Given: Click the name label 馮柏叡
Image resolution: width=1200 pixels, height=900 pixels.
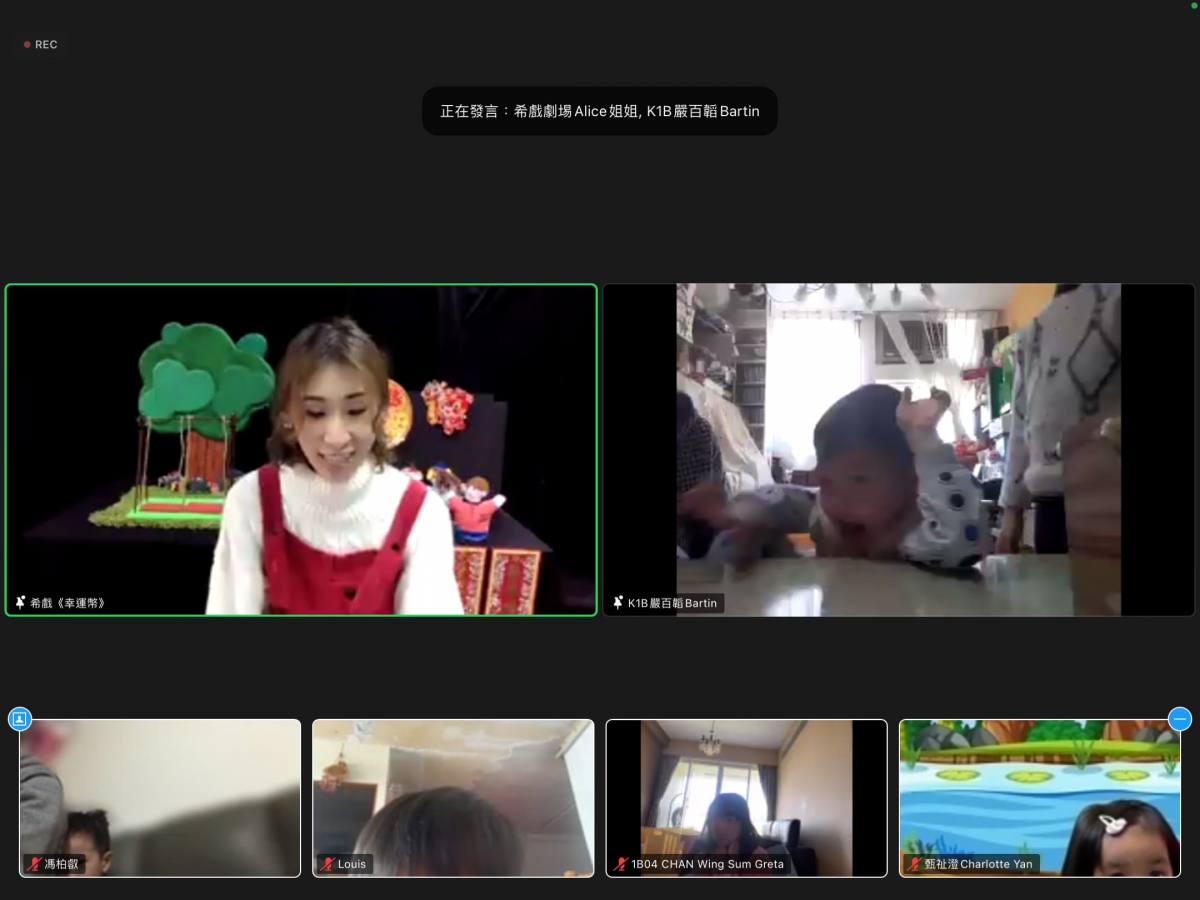Looking at the screenshot, I should [x=62, y=864].
